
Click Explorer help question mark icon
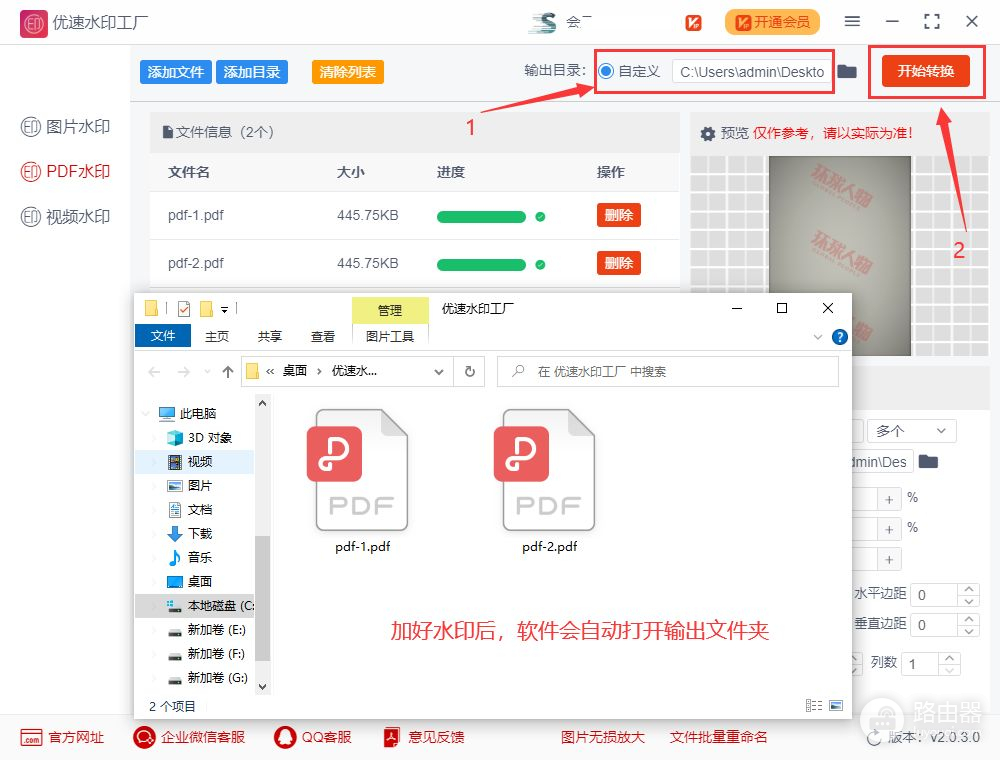[x=840, y=337]
